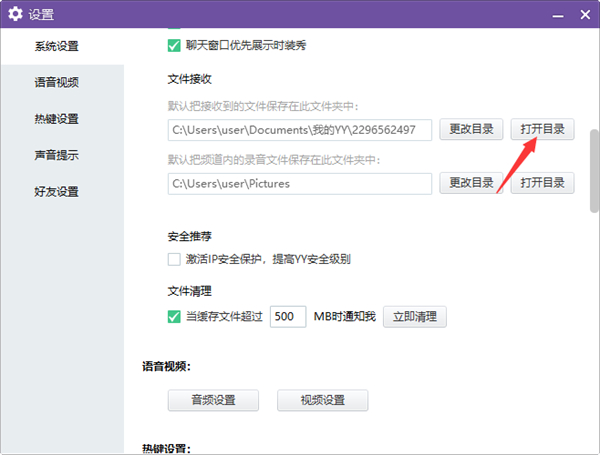Click 更改目录 for the recording files folder
Image resolution: width=600 pixels, height=455 pixels.
point(471,183)
